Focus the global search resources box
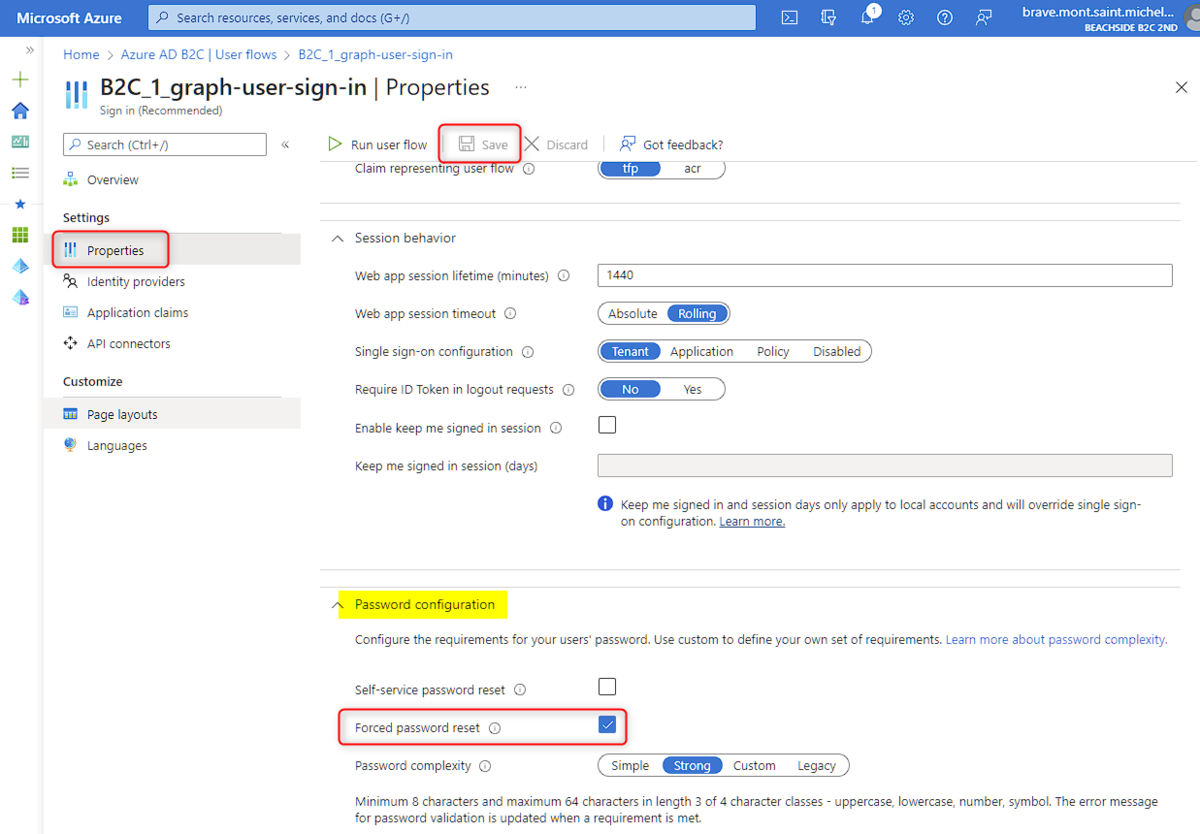The image size is (1200, 834). tap(452, 18)
